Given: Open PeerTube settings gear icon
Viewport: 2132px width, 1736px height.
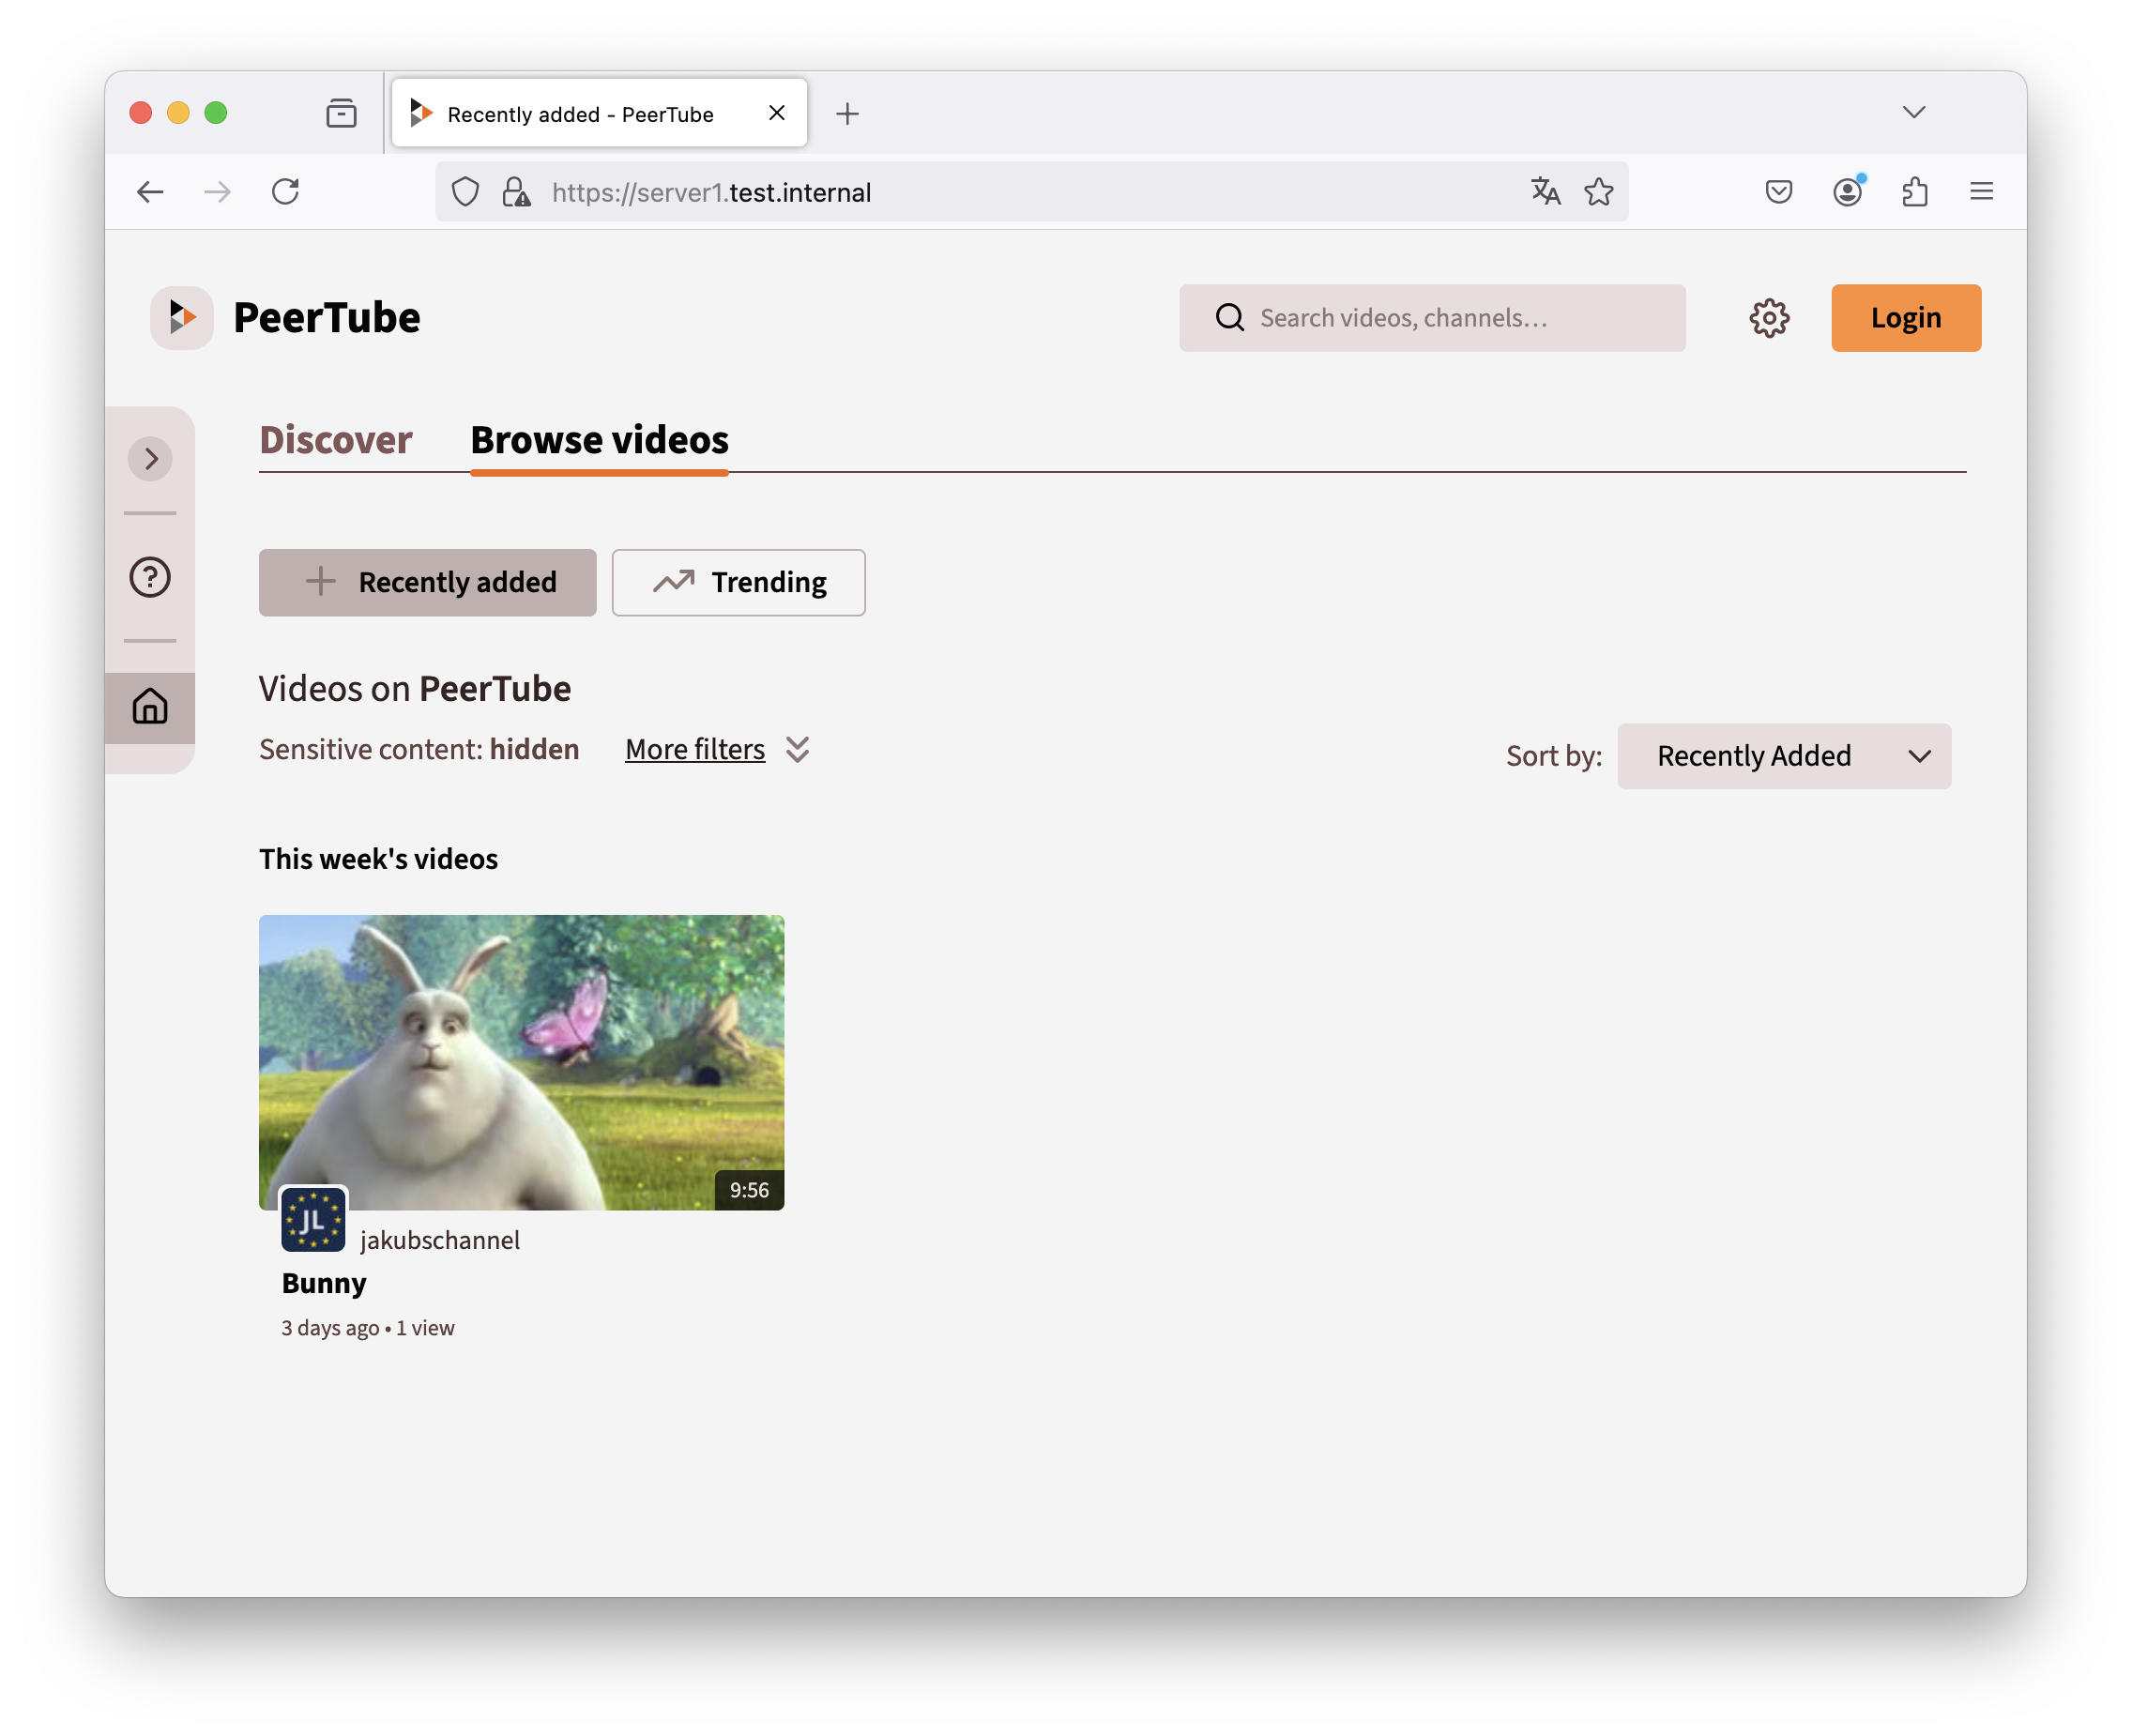Looking at the screenshot, I should pos(1769,318).
